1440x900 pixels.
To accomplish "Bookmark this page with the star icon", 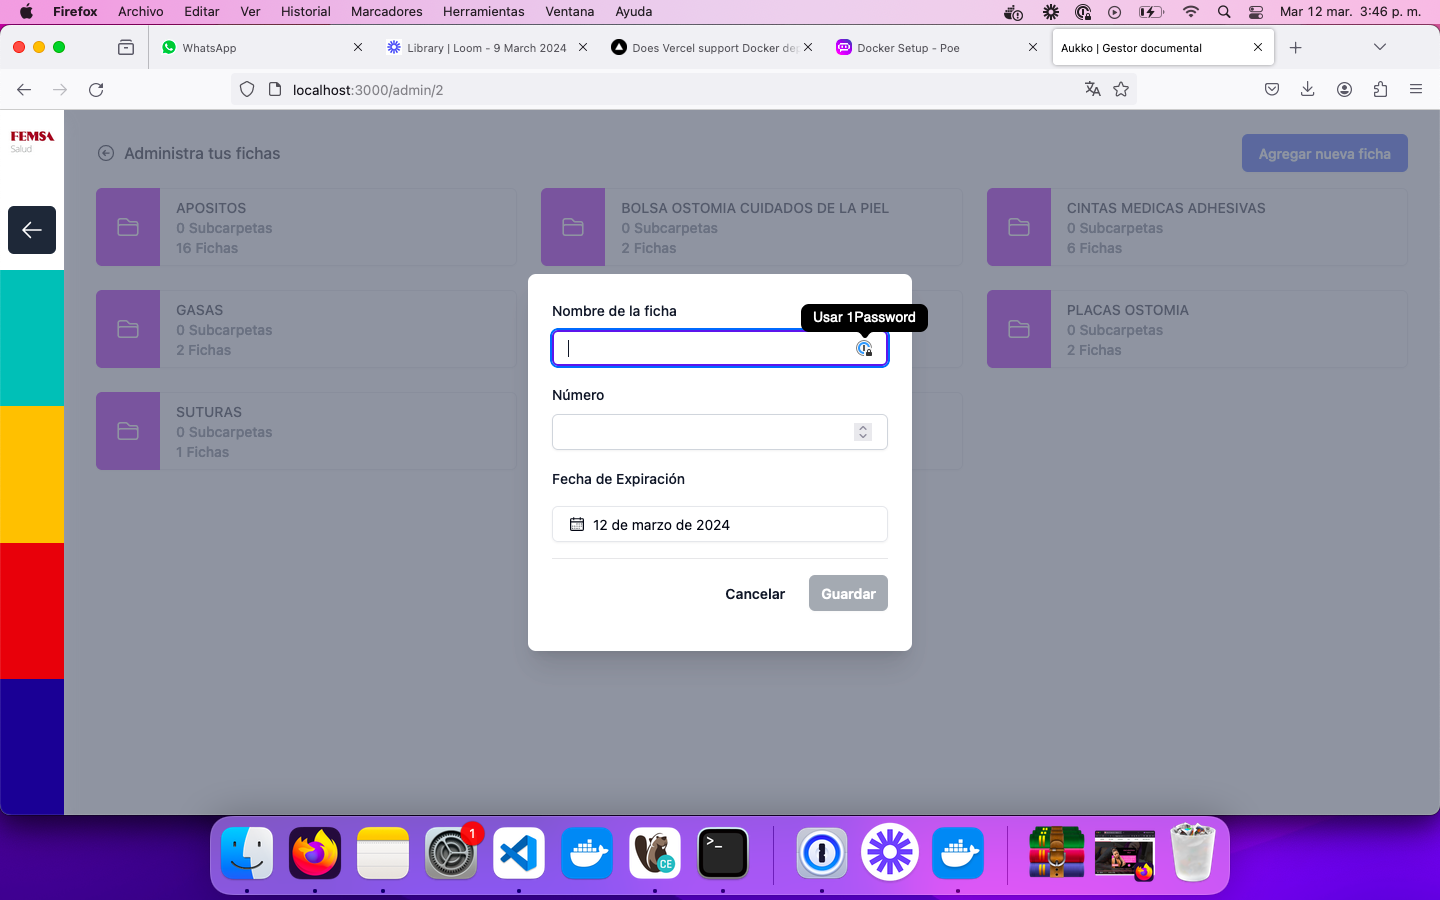I will click(1121, 90).
